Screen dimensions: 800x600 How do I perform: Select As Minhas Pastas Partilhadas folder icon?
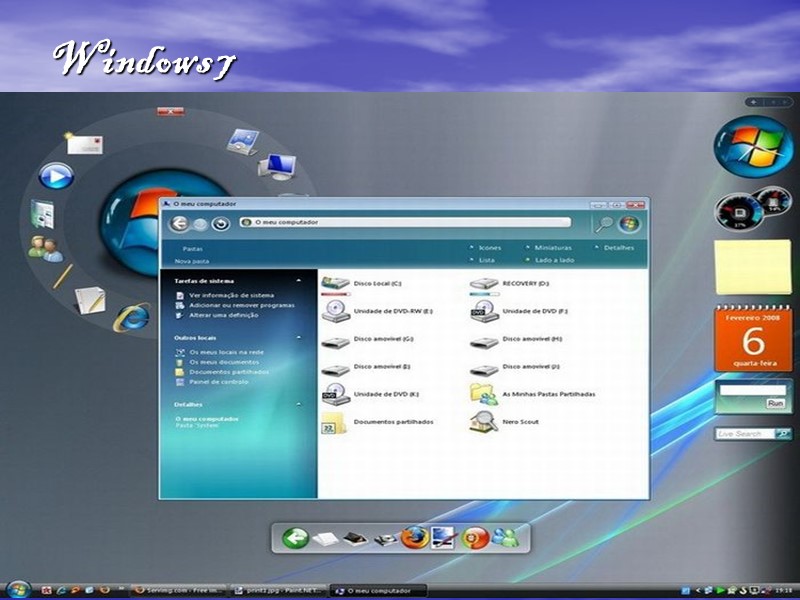point(484,394)
